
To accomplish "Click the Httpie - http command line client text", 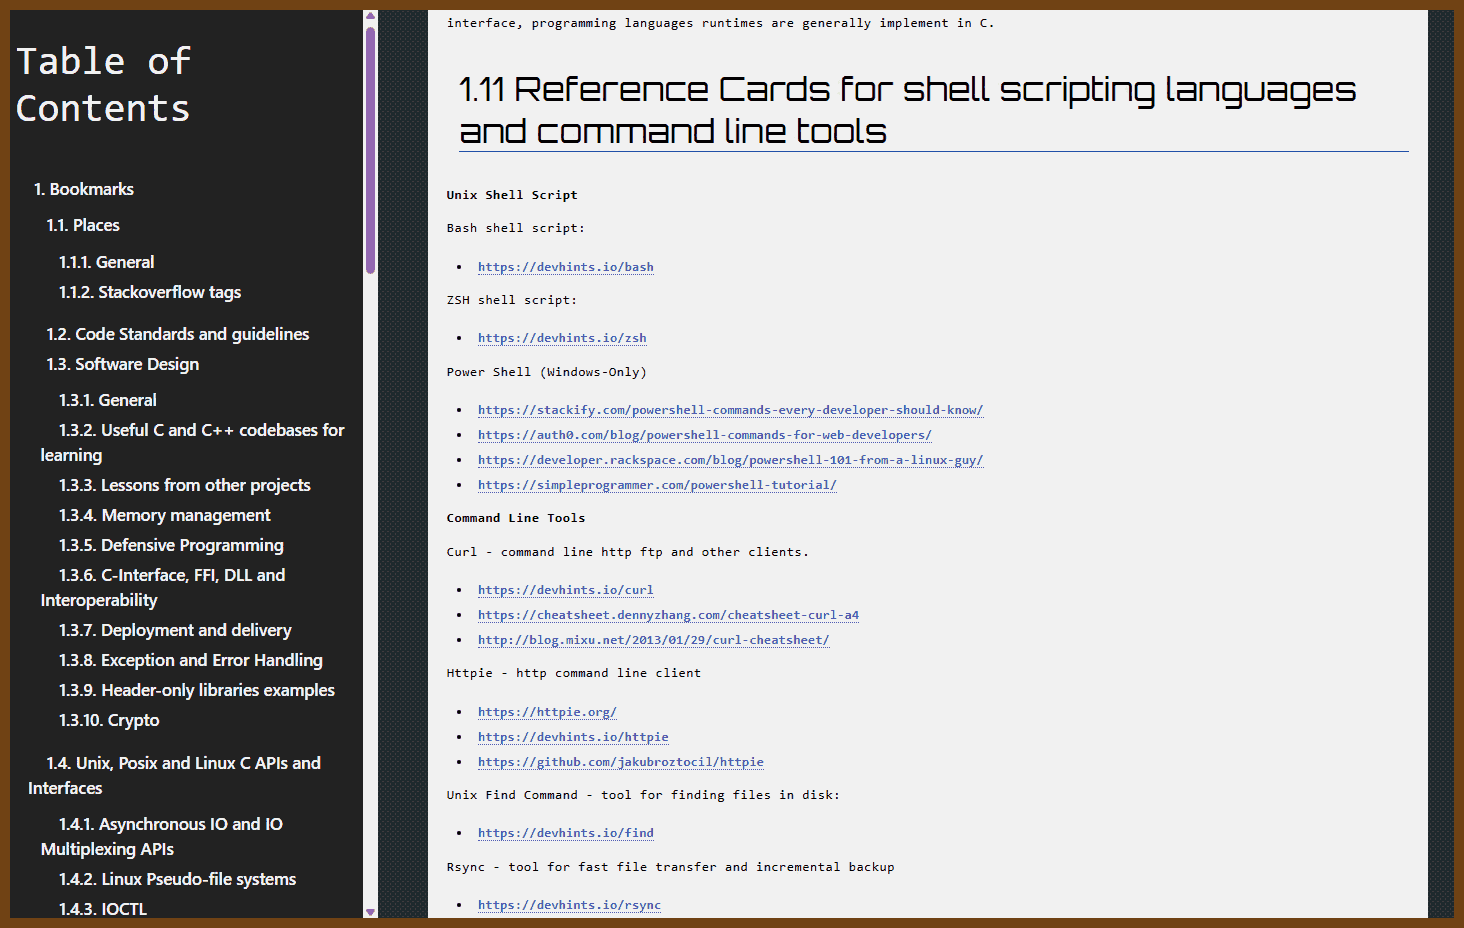I will pyautogui.click(x=574, y=673).
